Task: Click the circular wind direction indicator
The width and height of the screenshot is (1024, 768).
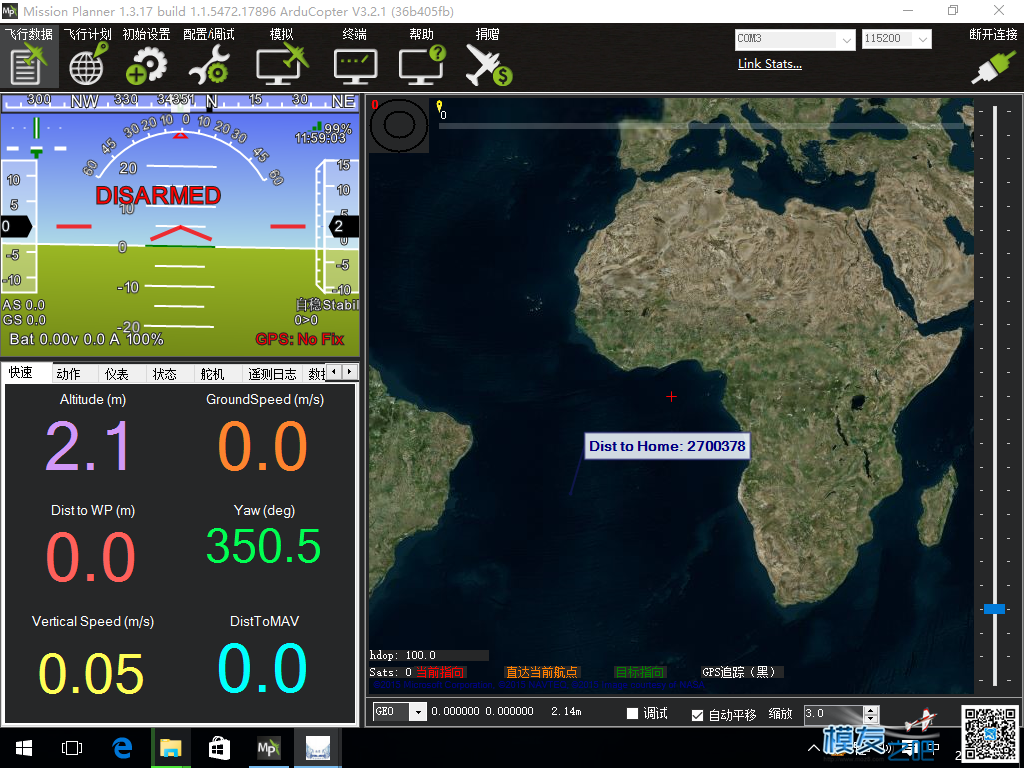Action: pyautogui.click(x=398, y=125)
